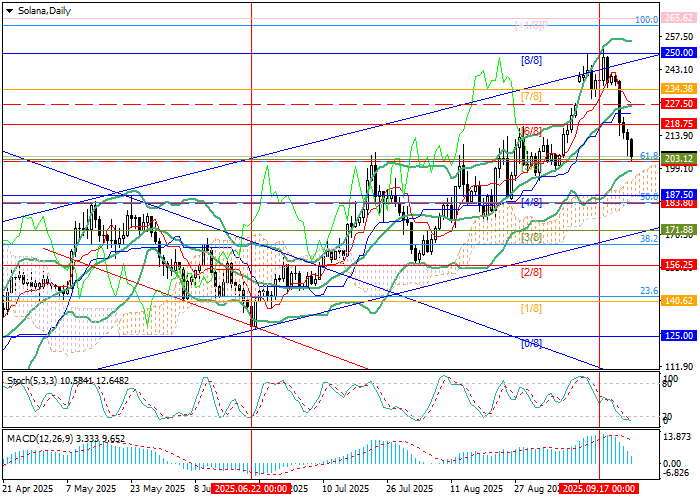Click the 125.00 blue price label
Image resolution: width=700 pixels, height=500 pixels.
coord(678,336)
